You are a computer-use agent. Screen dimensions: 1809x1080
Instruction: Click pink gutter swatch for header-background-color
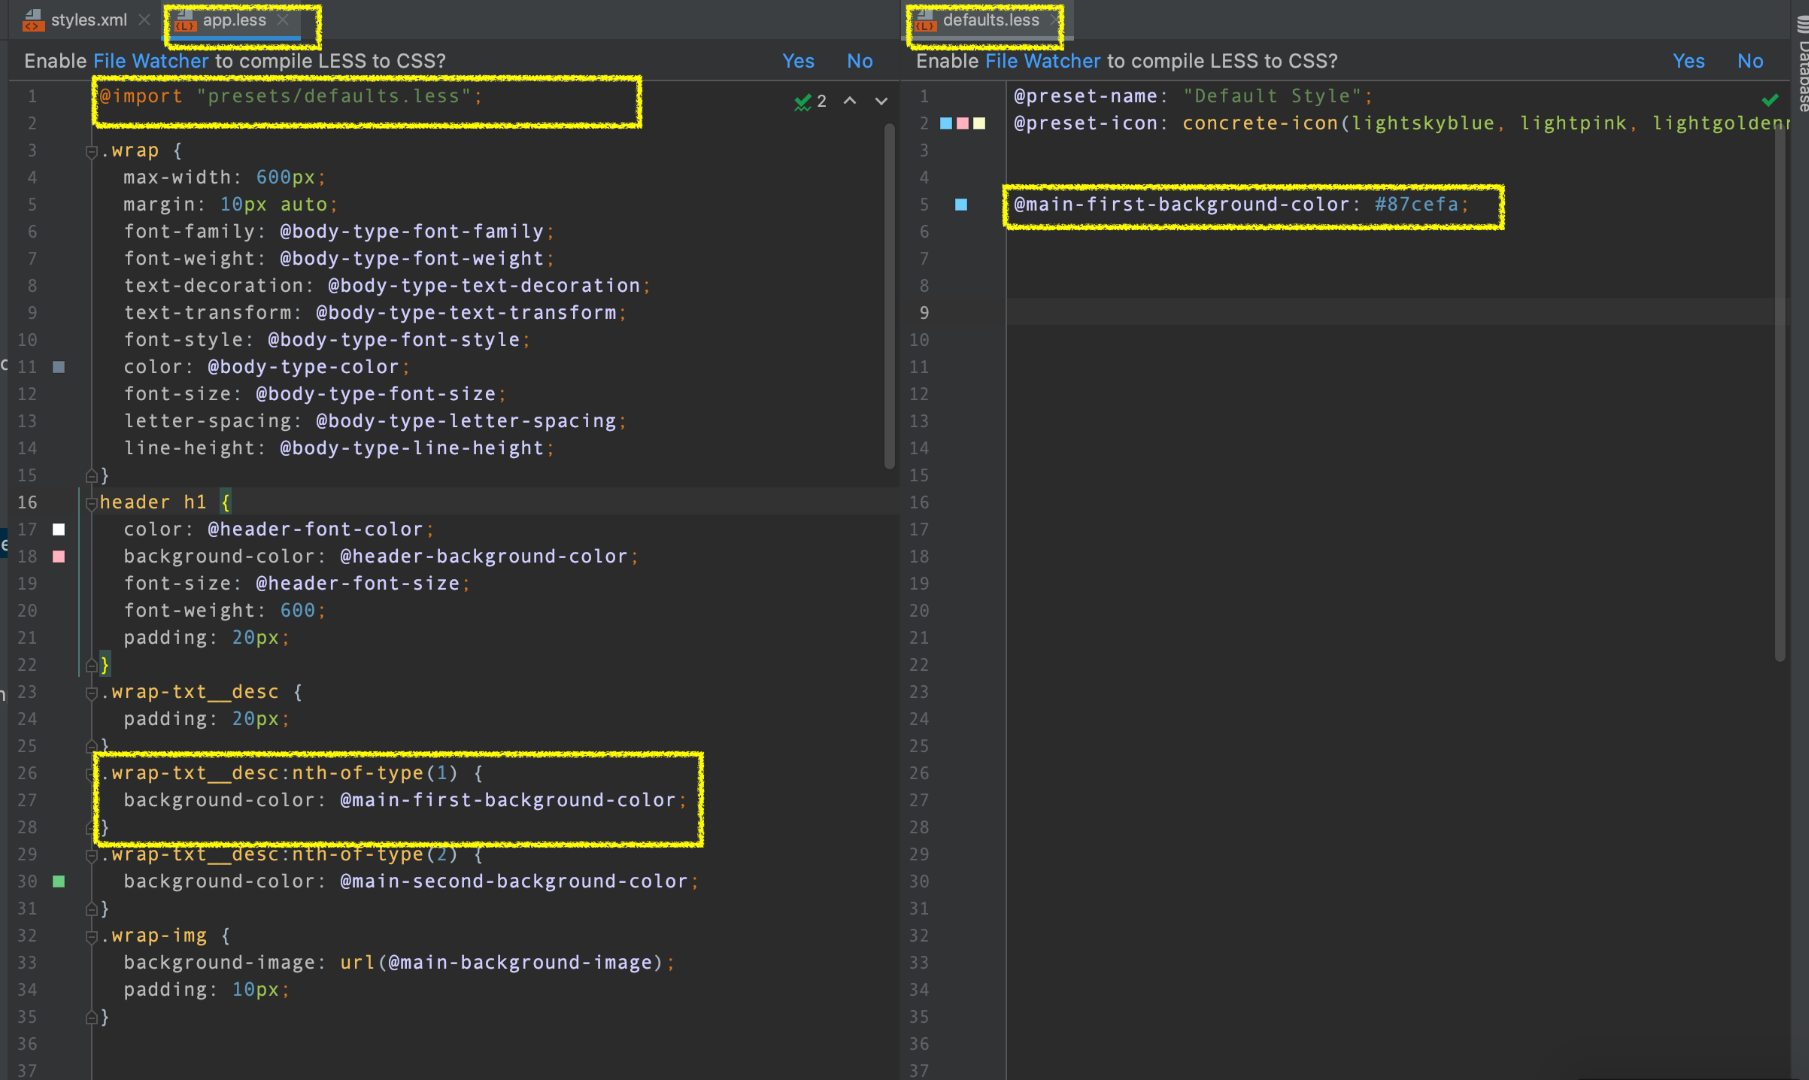[59, 556]
